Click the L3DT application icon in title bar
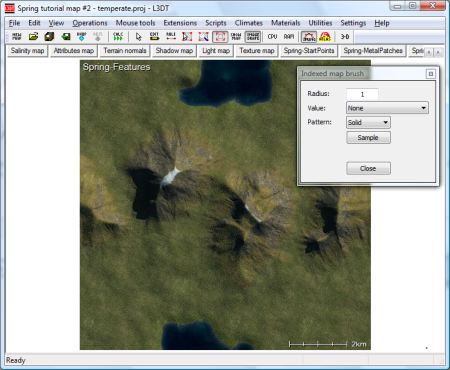Viewport: 450px width, 370px height. pyautogui.click(x=10, y=8)
